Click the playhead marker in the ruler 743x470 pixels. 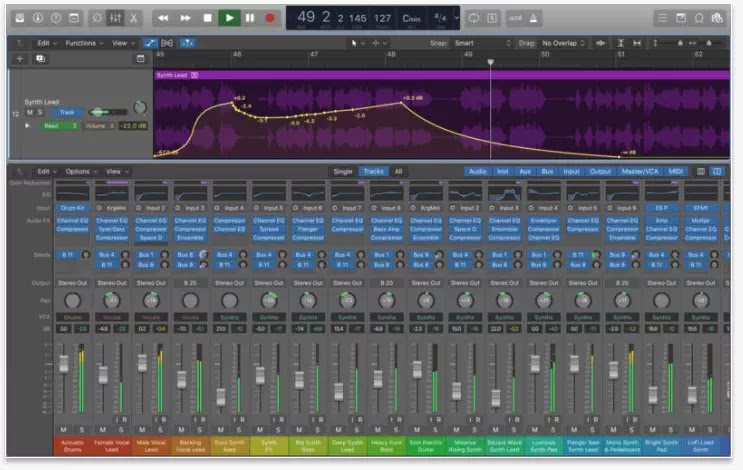pos(490,62)
